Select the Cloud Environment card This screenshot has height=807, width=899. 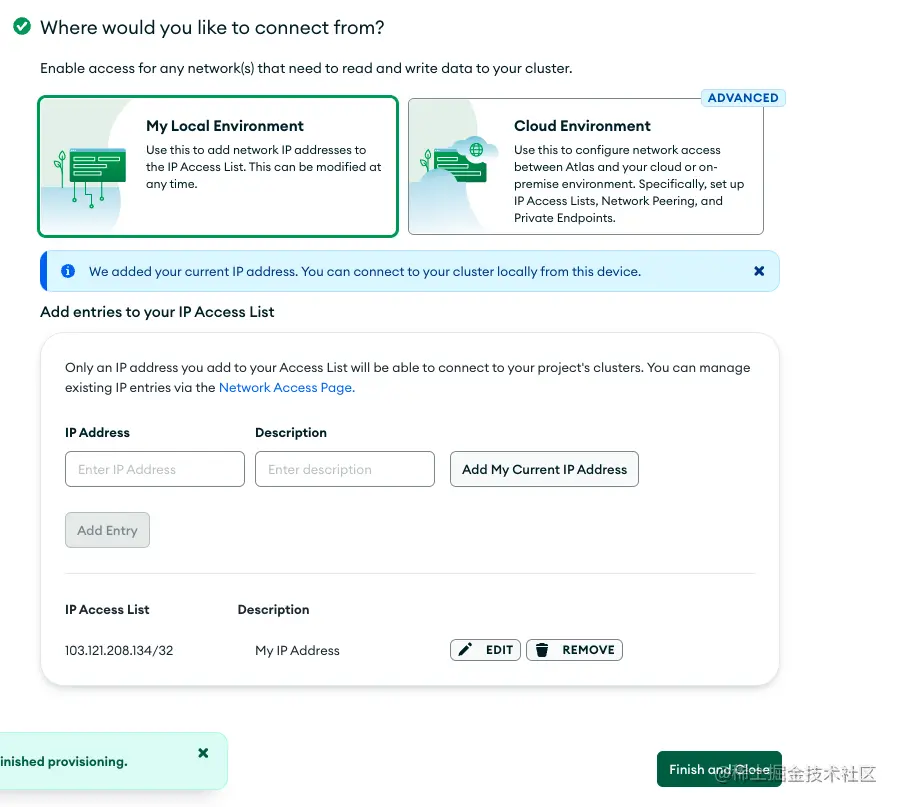585,166
